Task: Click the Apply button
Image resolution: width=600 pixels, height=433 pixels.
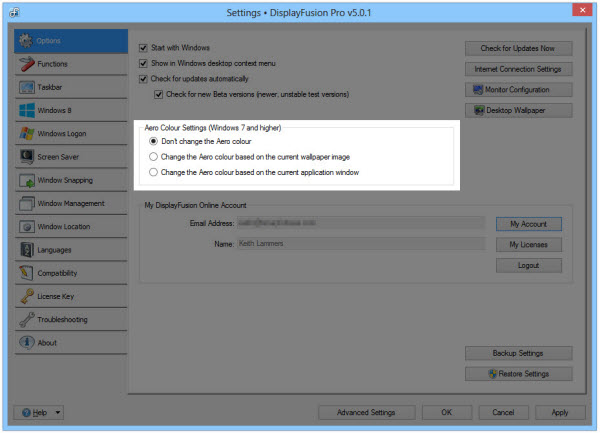Action: click(560, 413)
